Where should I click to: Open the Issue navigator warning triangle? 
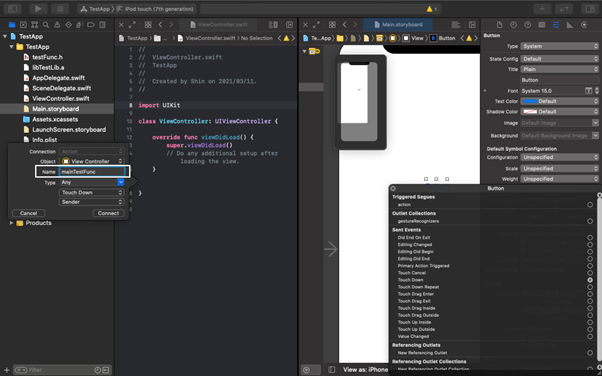[x=57, y=25]
